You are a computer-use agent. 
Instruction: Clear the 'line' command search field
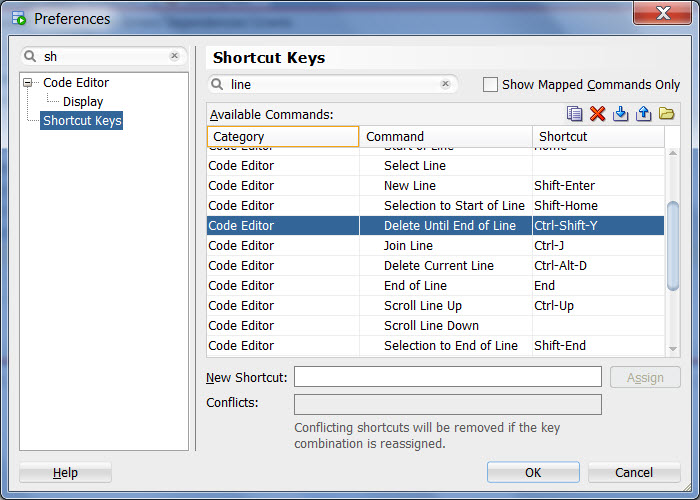pos(446,85)
